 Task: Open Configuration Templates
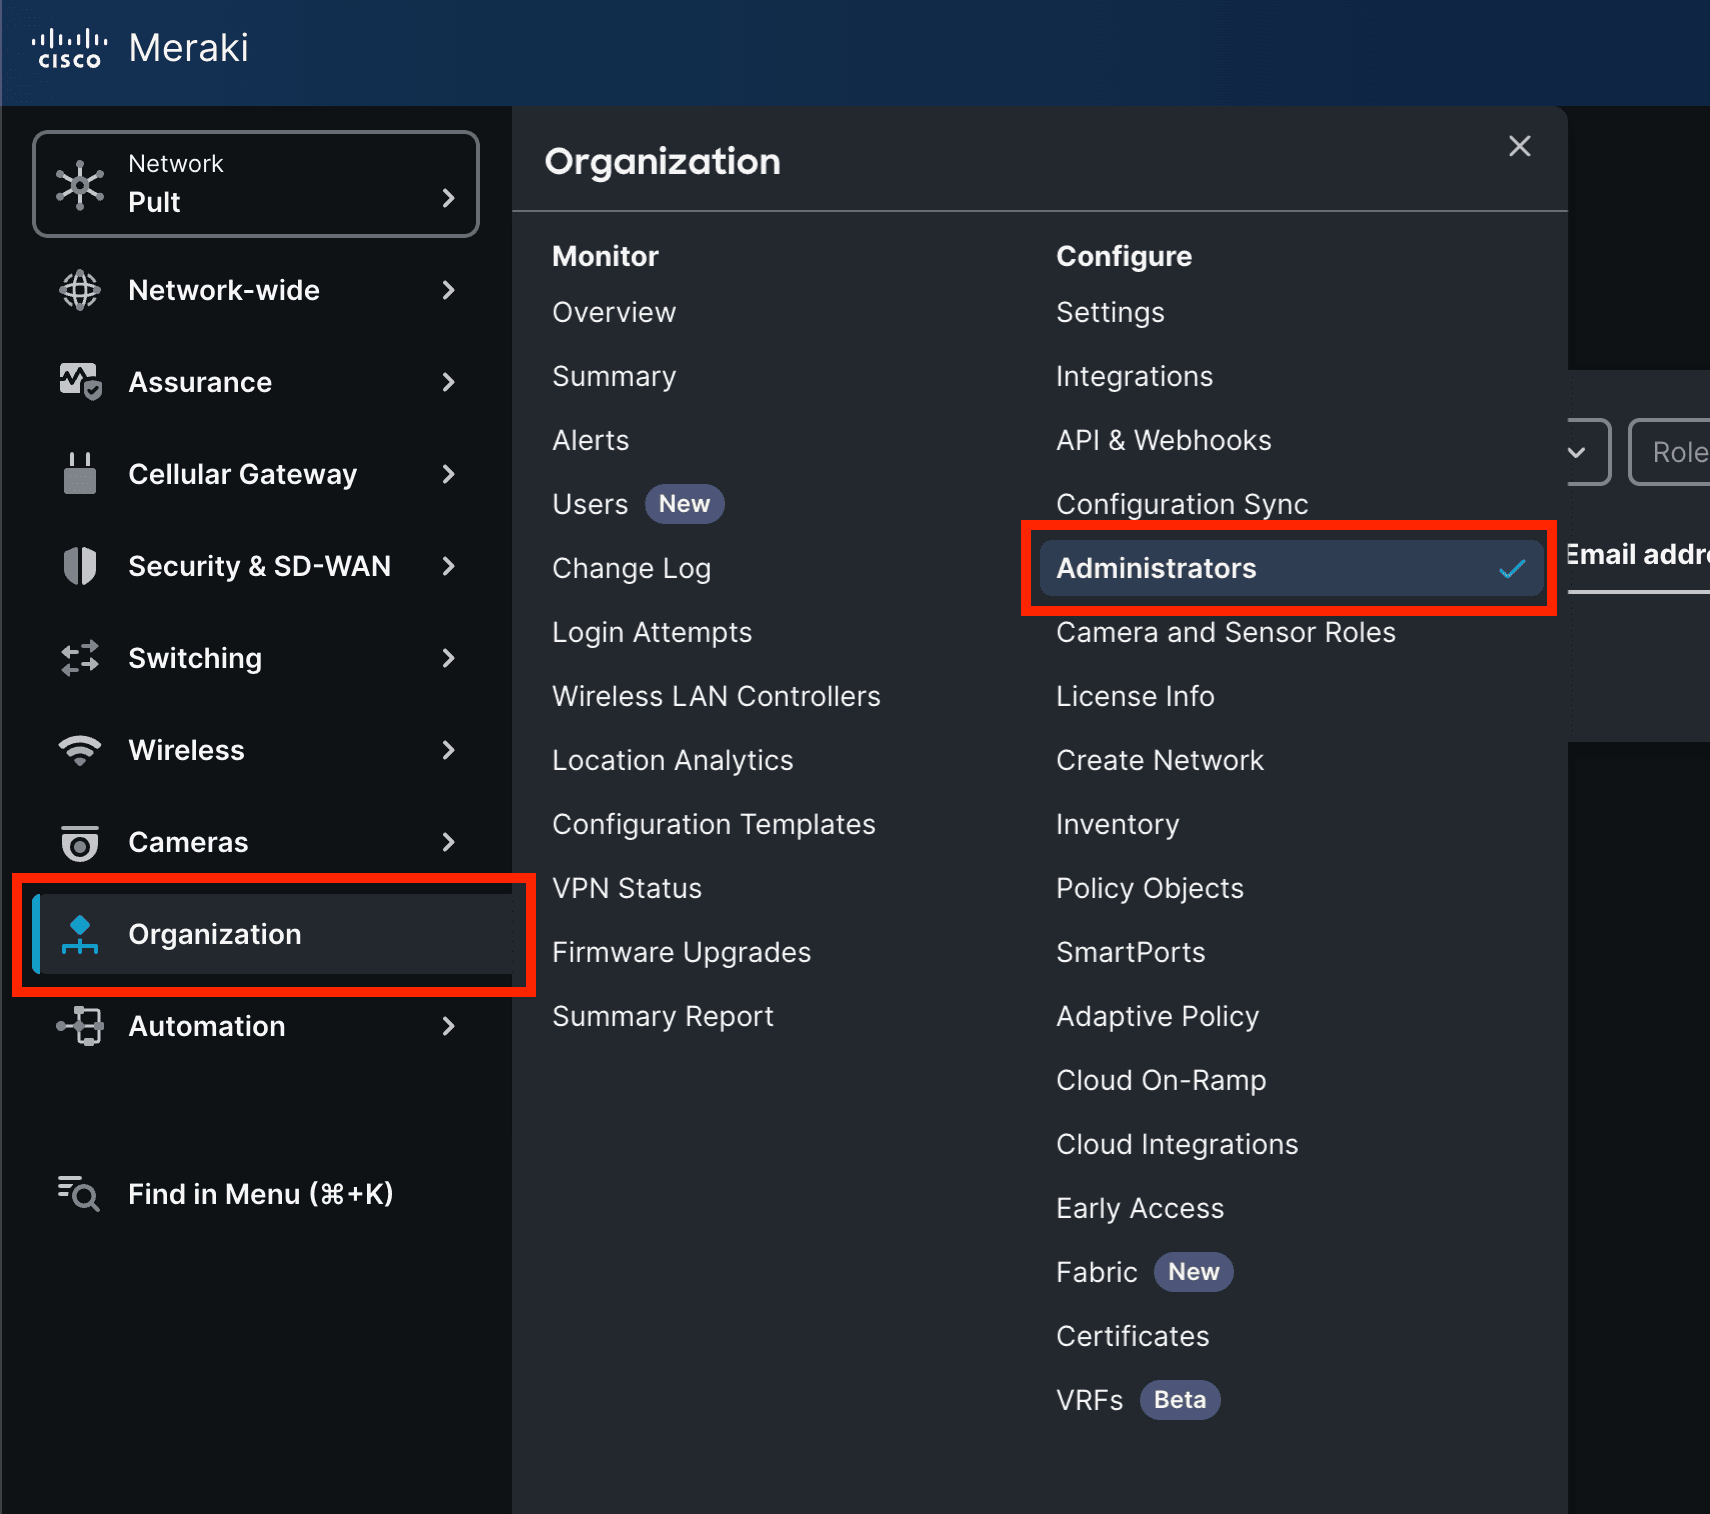713,824
